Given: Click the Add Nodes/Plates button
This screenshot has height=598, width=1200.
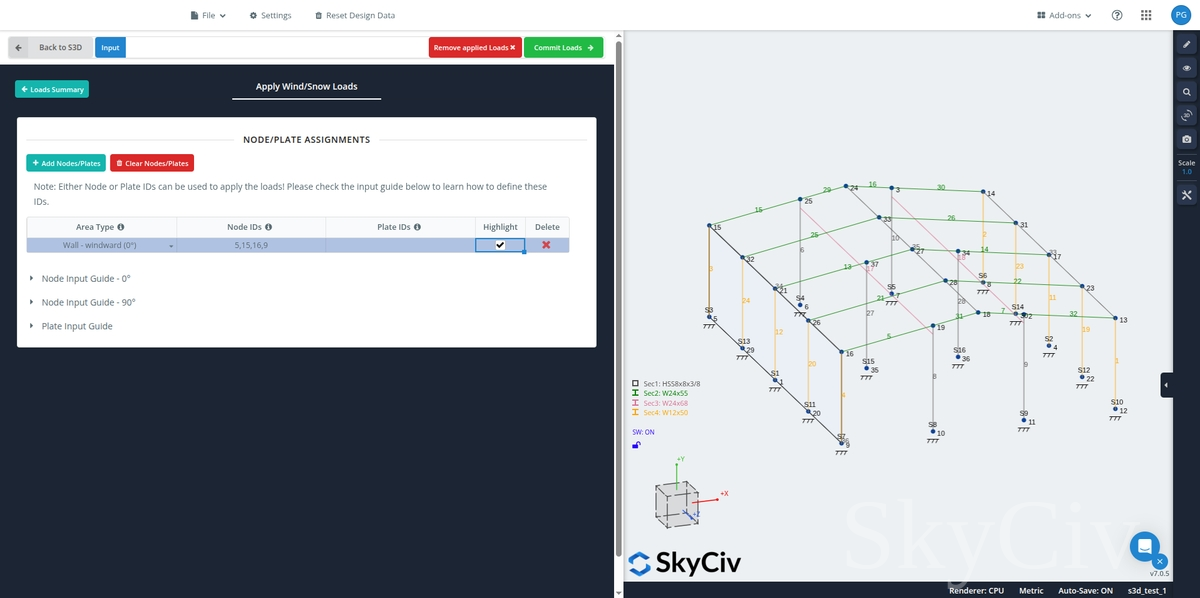Looking at the screenshot, I should pyautogui.click(x=66, y=163).
